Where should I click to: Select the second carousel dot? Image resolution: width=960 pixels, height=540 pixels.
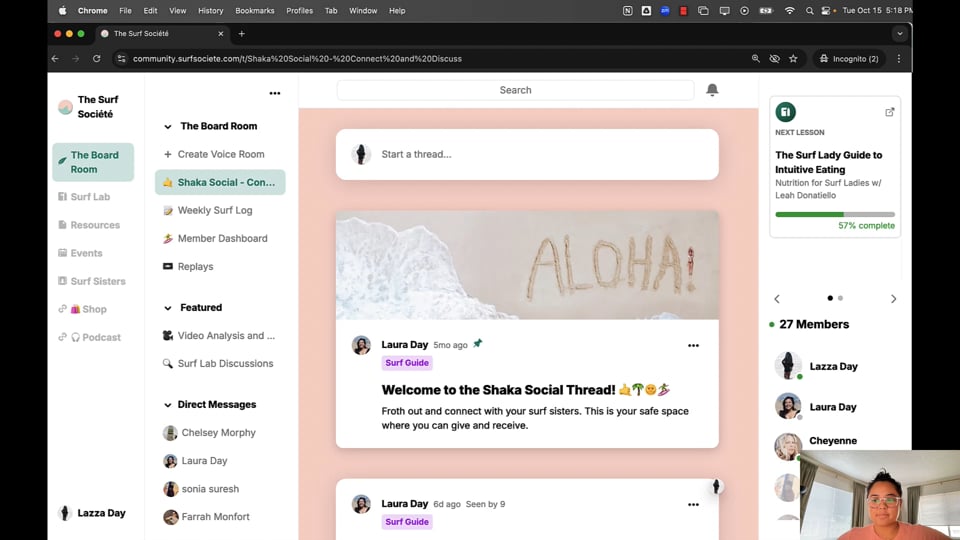(841, 298)
